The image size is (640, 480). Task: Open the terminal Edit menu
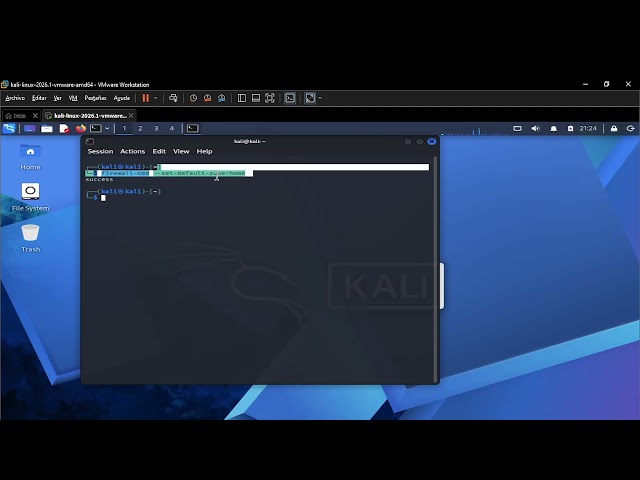point(159,151)
